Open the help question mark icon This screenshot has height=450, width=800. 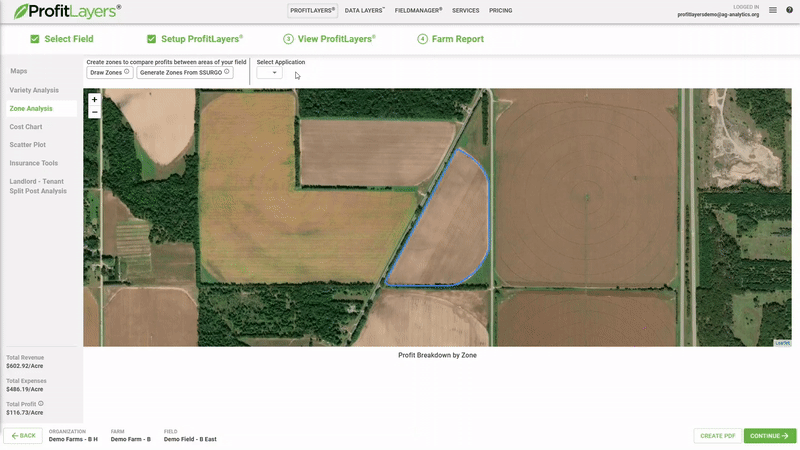[x=789, y=10]
